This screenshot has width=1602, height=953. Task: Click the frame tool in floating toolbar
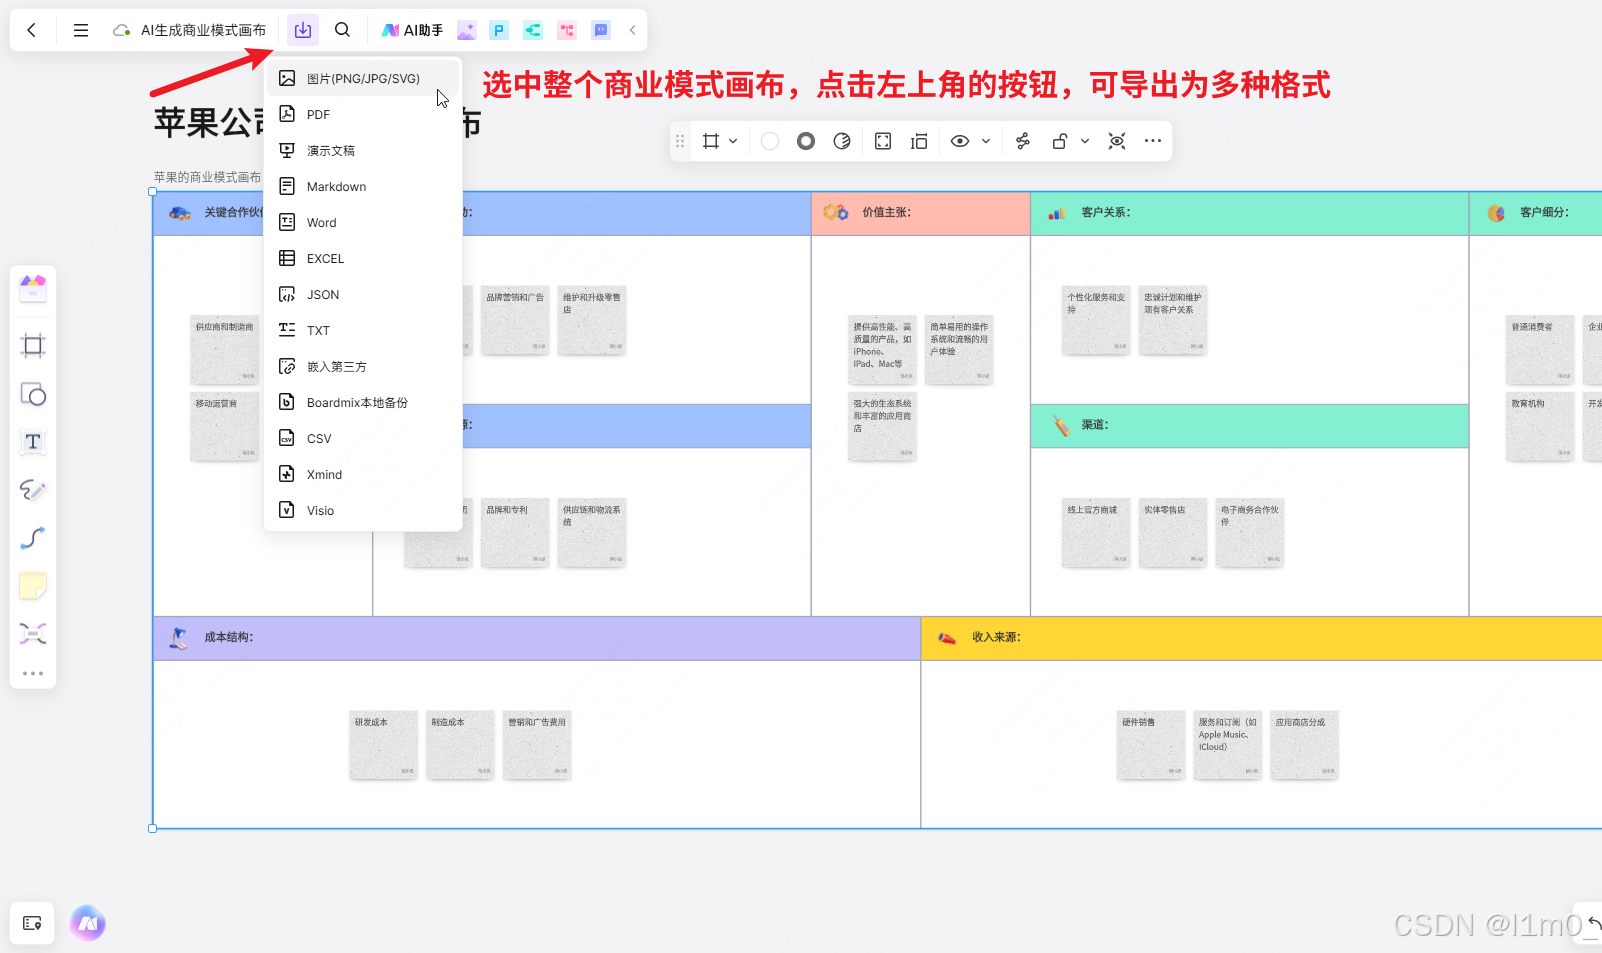click(x=711, y=141)
